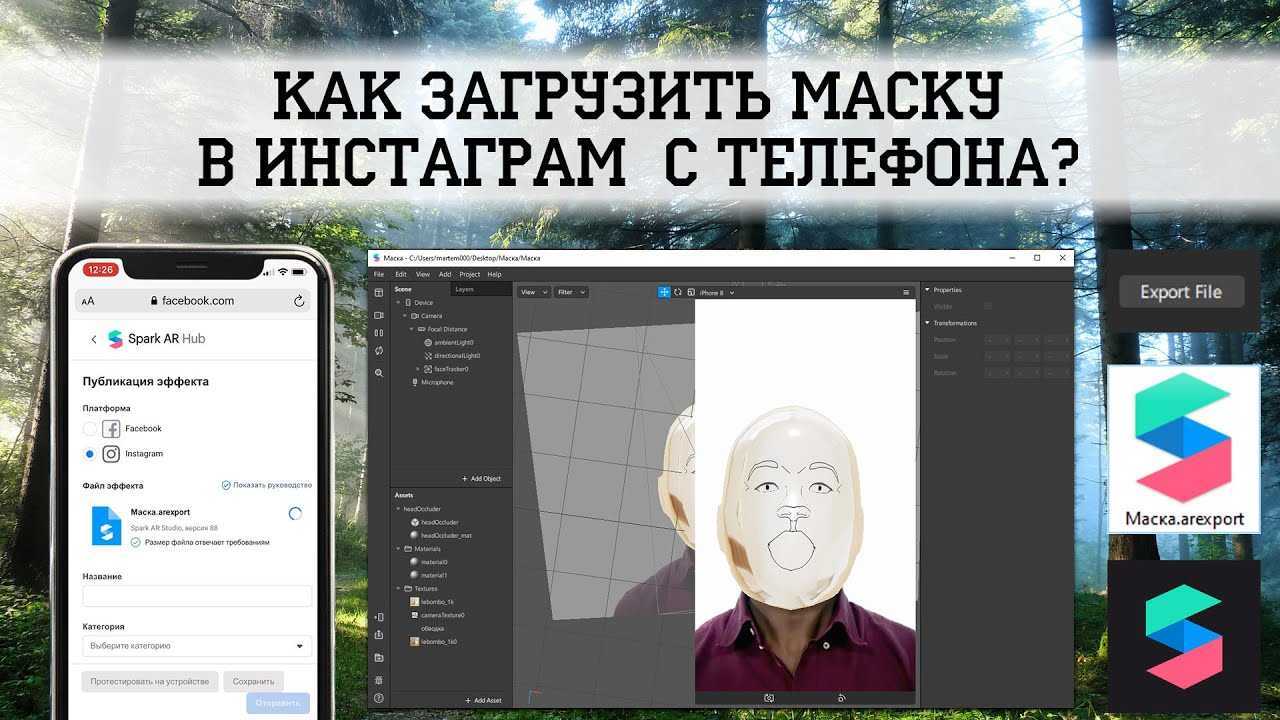The width and height of the screenshot is (1280, 720).
Task: Switch to the Scene tab
Action: [403, 289]
